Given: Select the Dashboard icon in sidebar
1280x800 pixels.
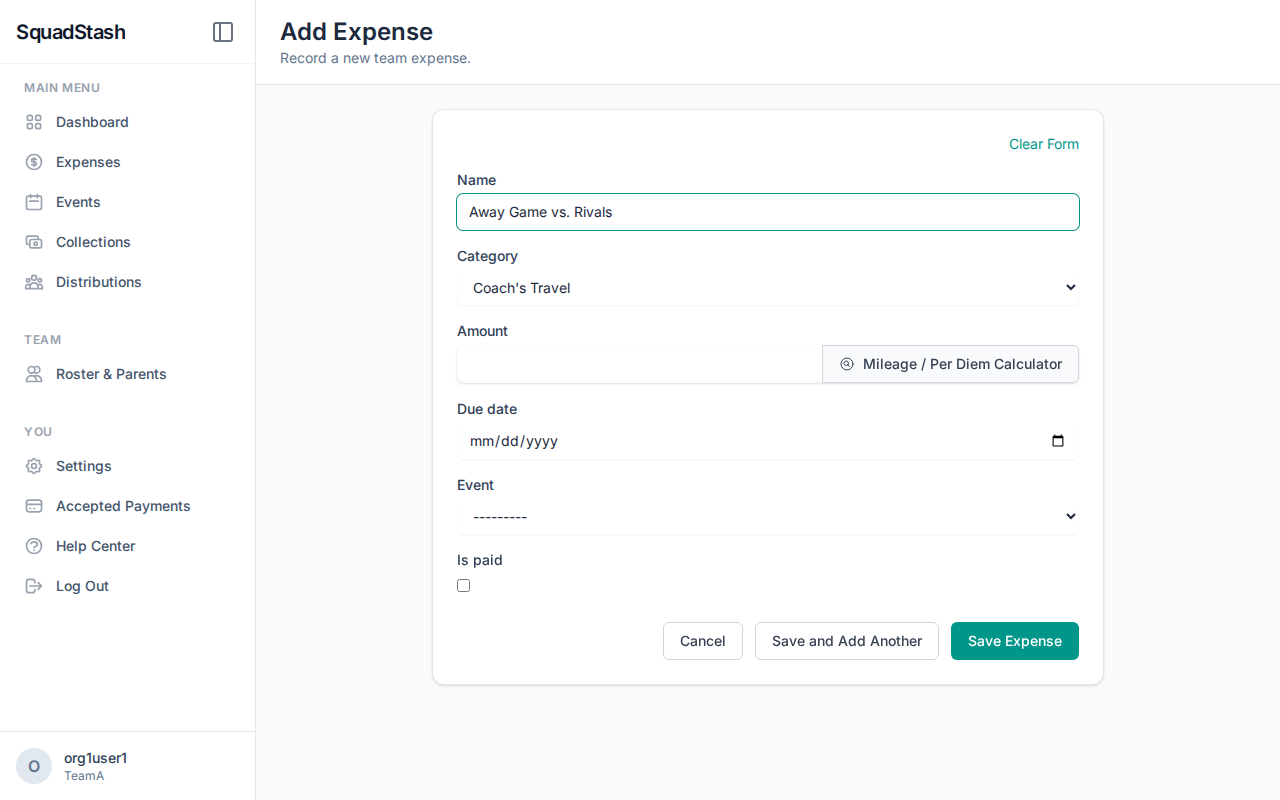Looking at the screenshot, I should pyautogui.click(x=33, y=121).
